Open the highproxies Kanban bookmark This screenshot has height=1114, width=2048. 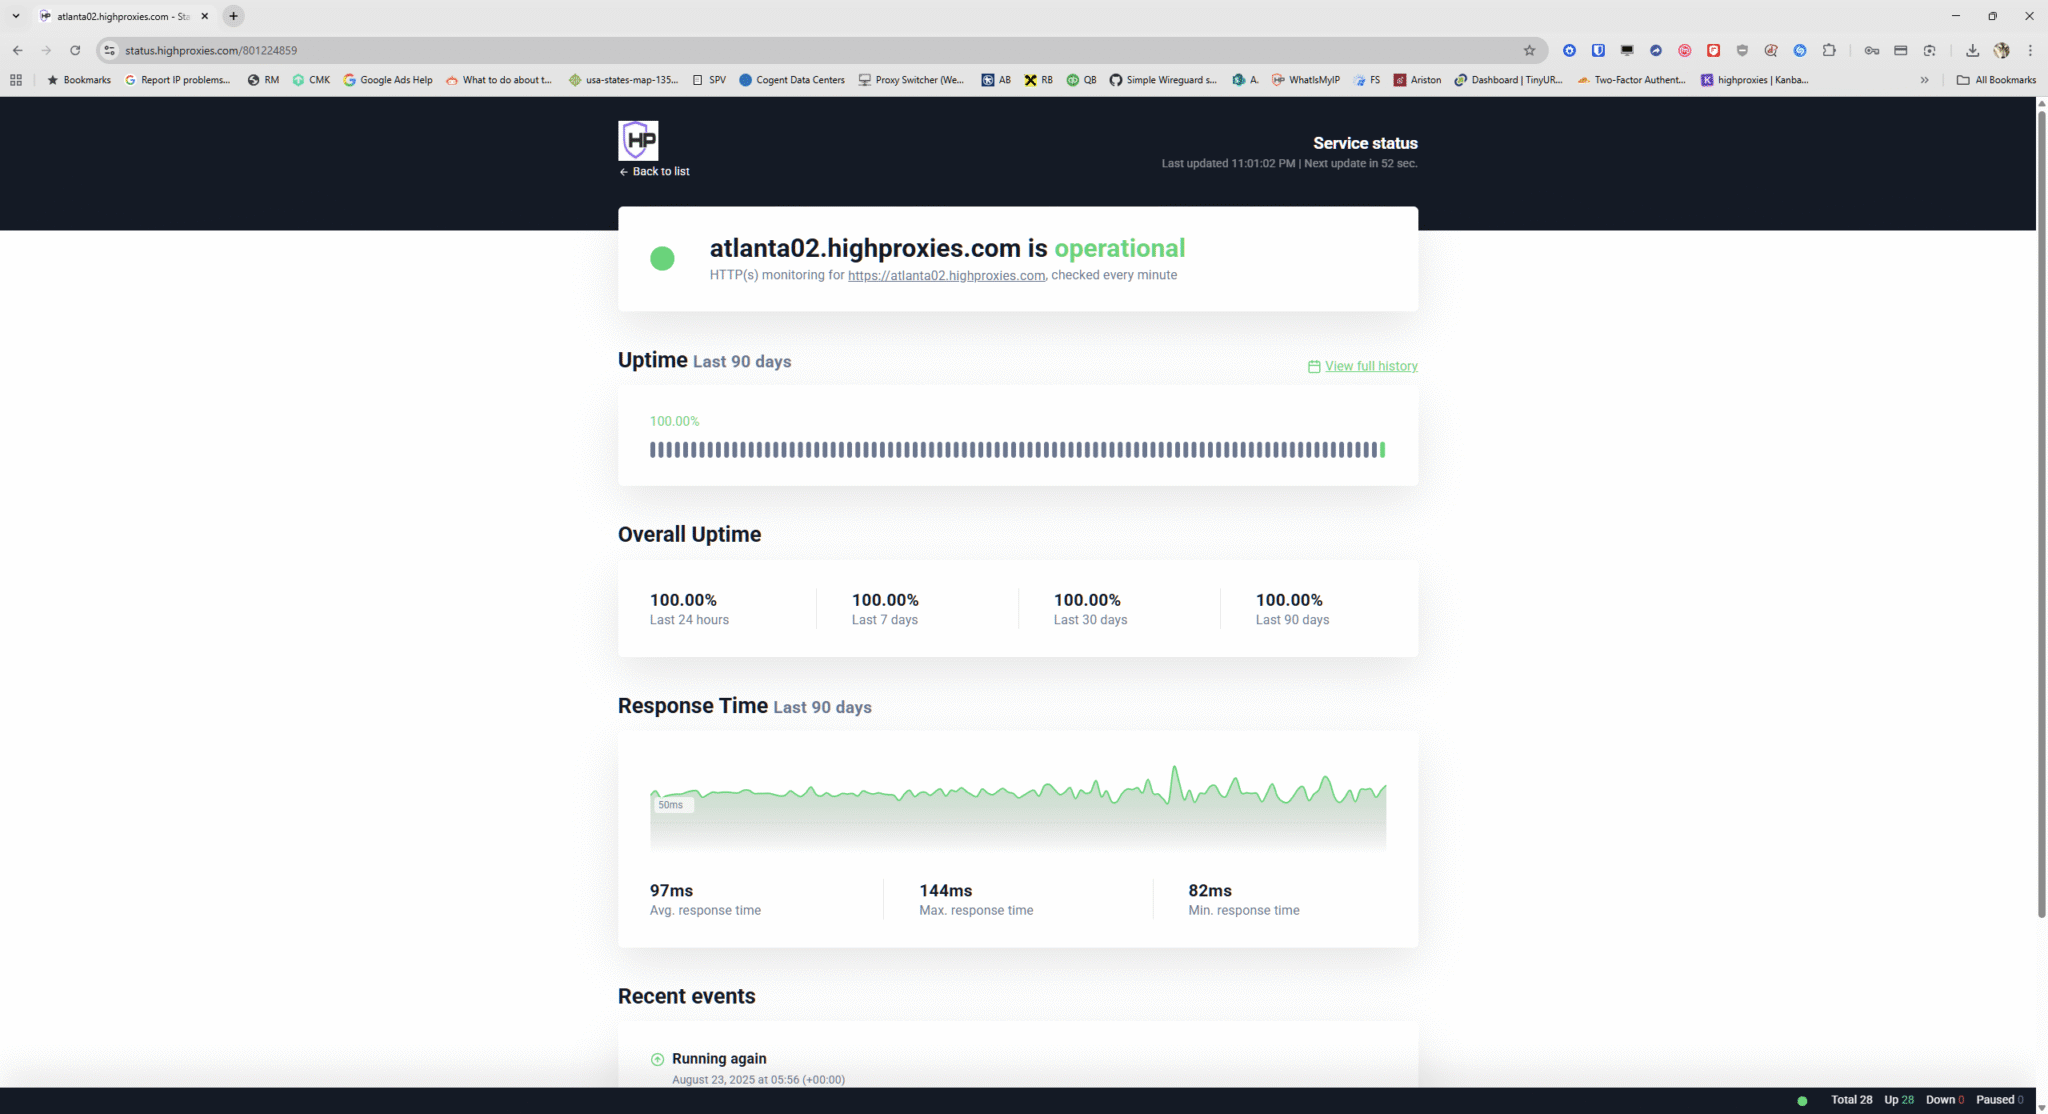1754,80
